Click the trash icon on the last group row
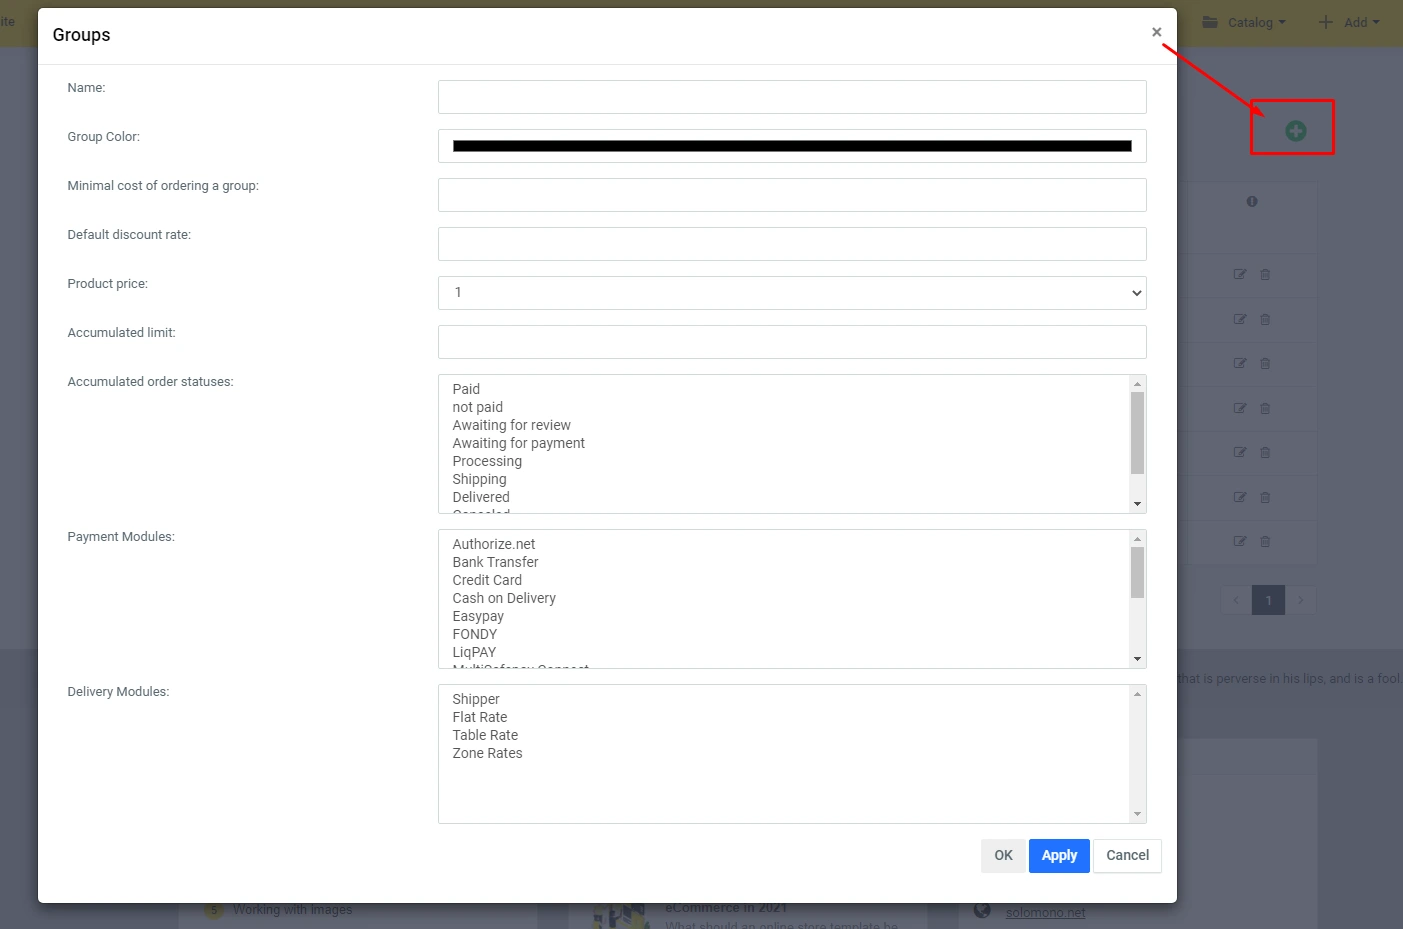Viewport: 1403px width, 929px height. click(x=1265, y=541)
